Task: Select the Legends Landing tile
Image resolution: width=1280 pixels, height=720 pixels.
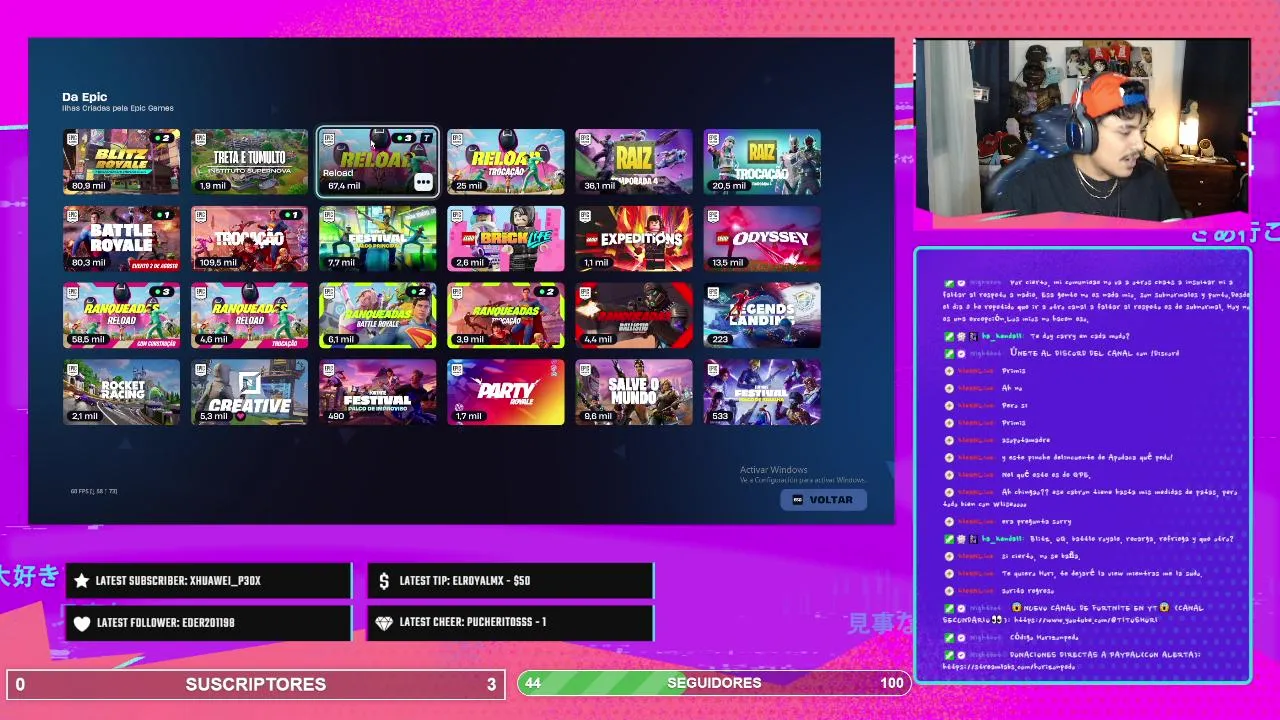Action: (761, 315)
